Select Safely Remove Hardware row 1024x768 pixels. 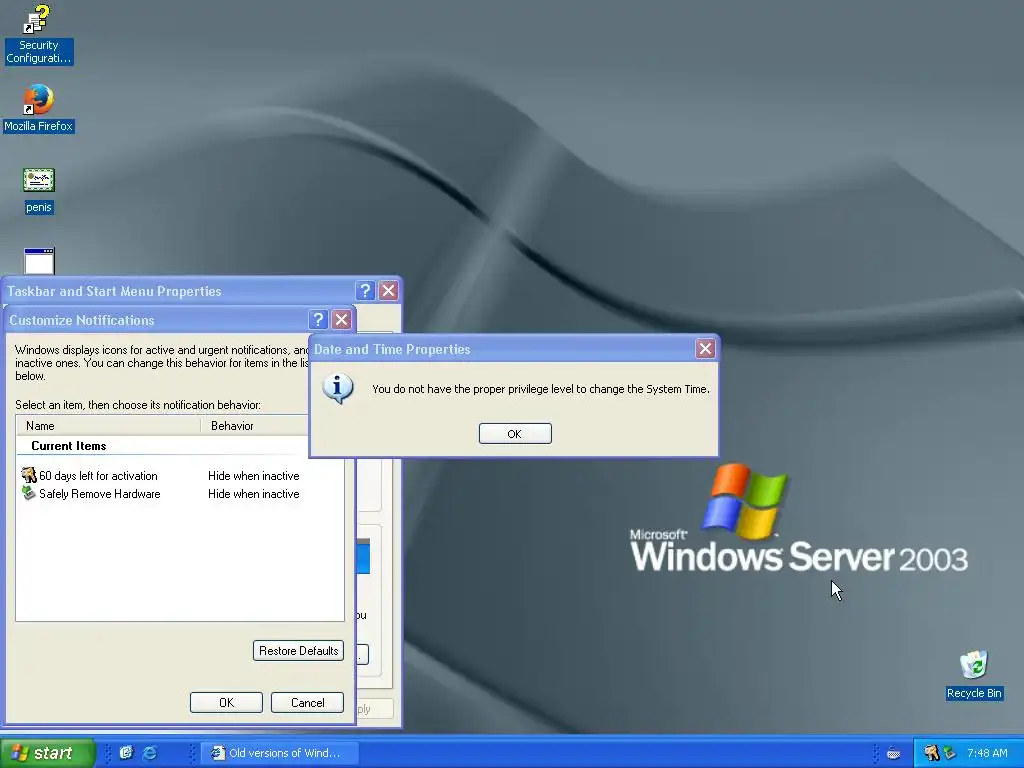pos(180,494)
